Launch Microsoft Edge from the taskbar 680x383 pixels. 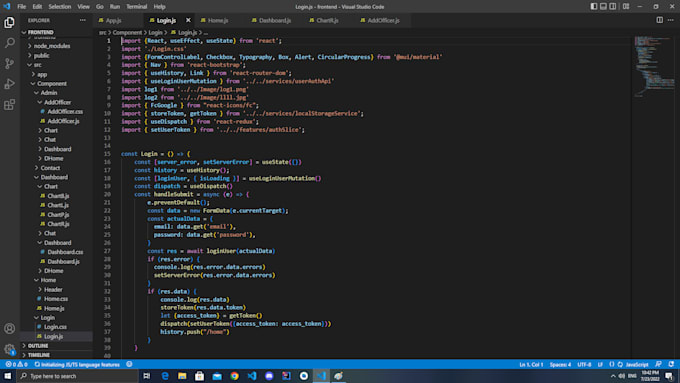165,376
